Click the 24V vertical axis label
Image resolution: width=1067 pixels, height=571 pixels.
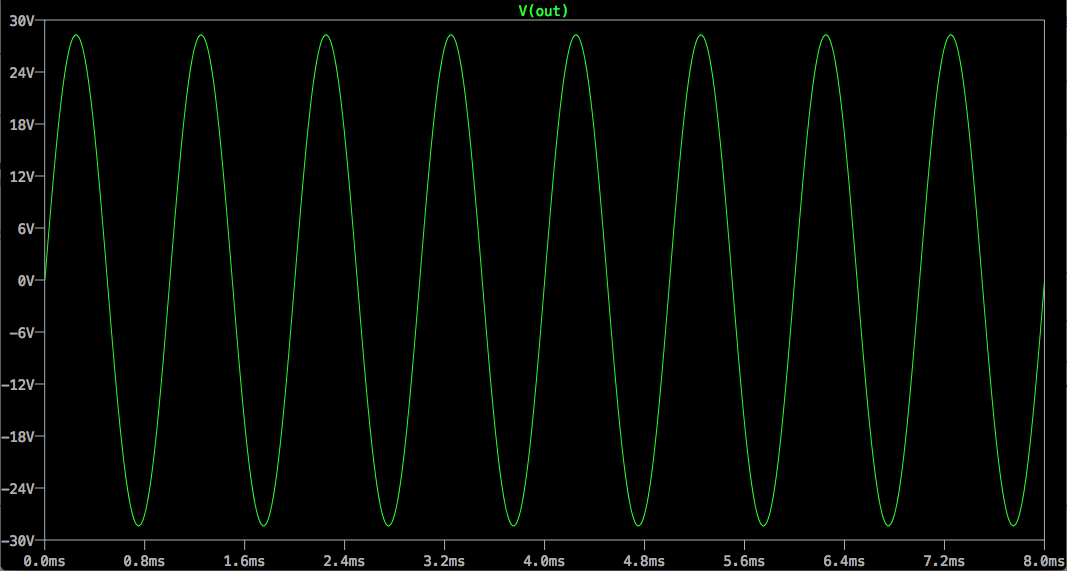tap(21, 72)
